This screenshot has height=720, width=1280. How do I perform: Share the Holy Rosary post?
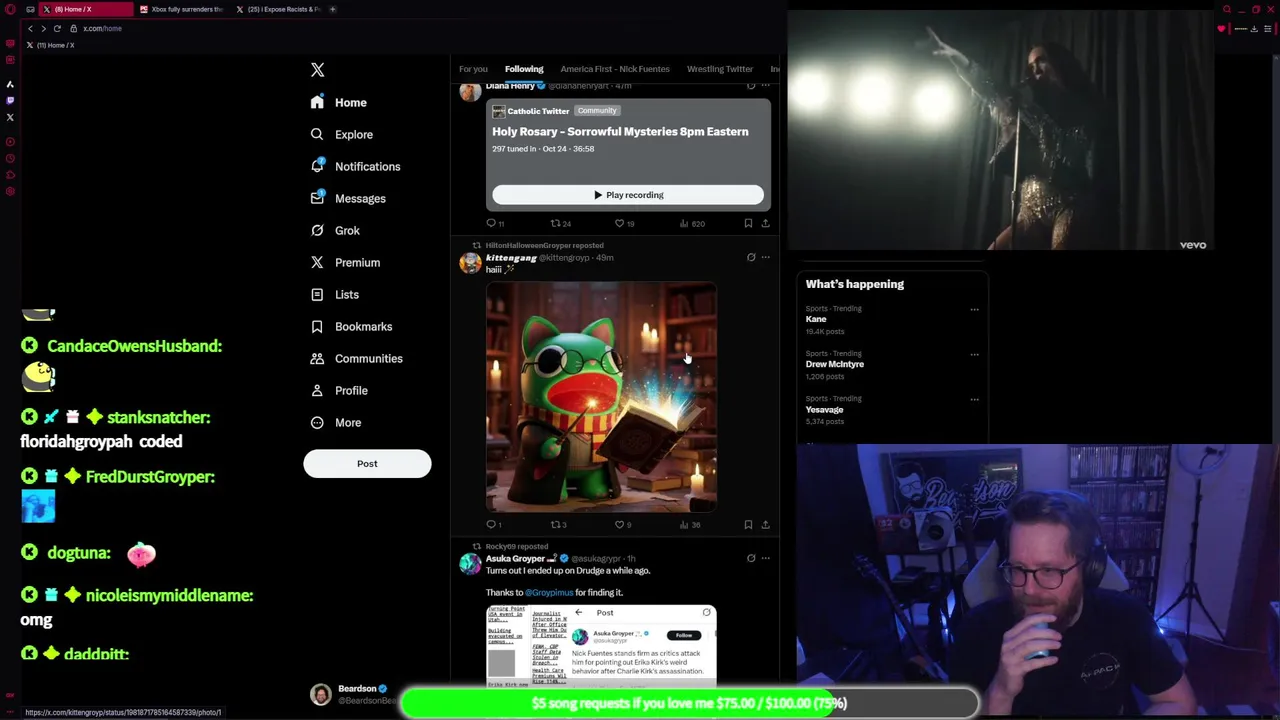pos(765,223)
